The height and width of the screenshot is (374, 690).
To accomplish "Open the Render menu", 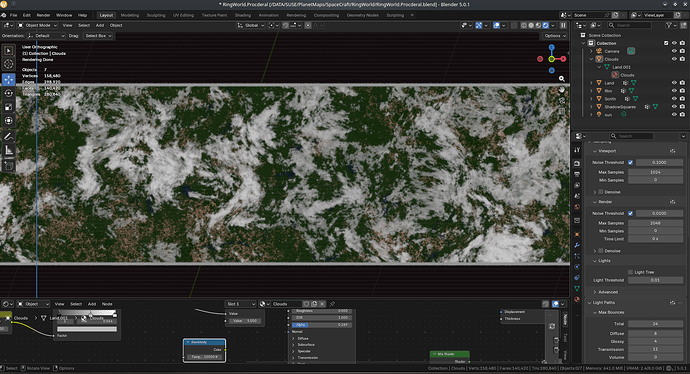I will click(x=43, y=15).
